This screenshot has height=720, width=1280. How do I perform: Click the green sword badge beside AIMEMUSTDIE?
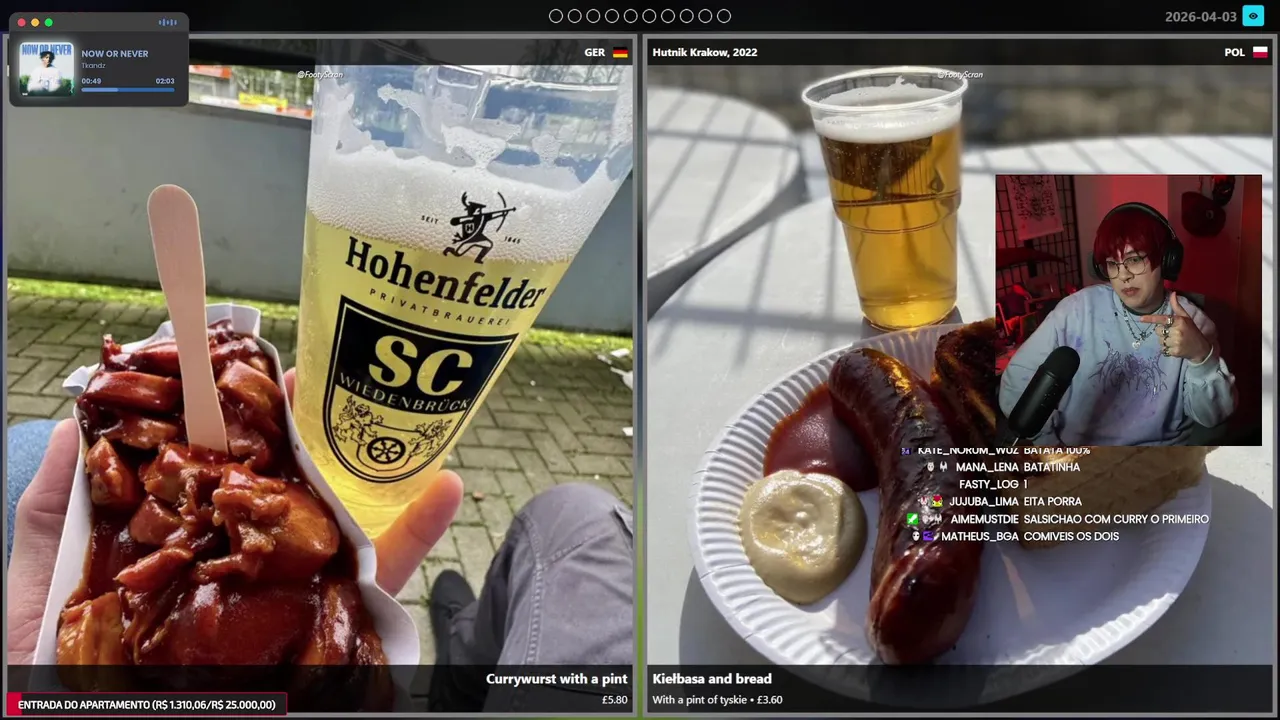click(912, 519)
